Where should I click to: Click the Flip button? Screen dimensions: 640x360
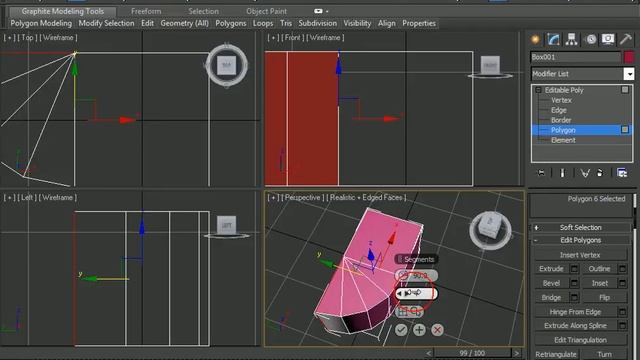point(604,298)
